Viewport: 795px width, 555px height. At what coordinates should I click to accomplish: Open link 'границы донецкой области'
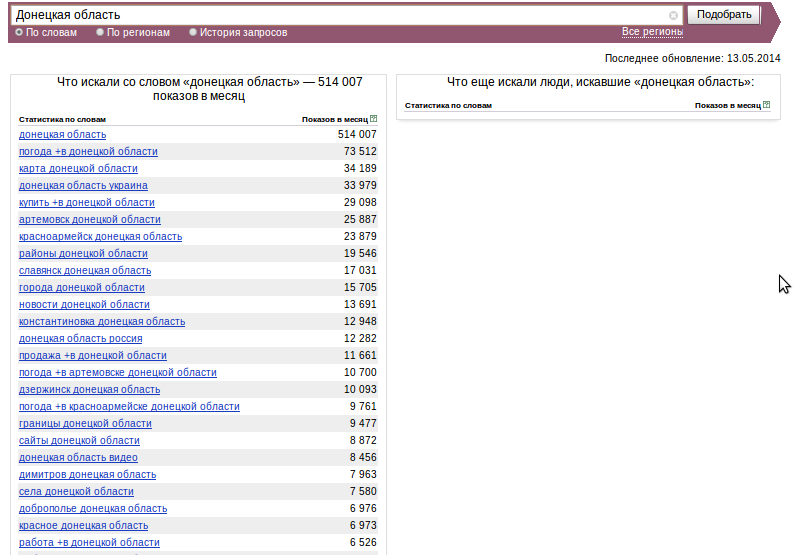pyautogui.click(x=85, y=423)
